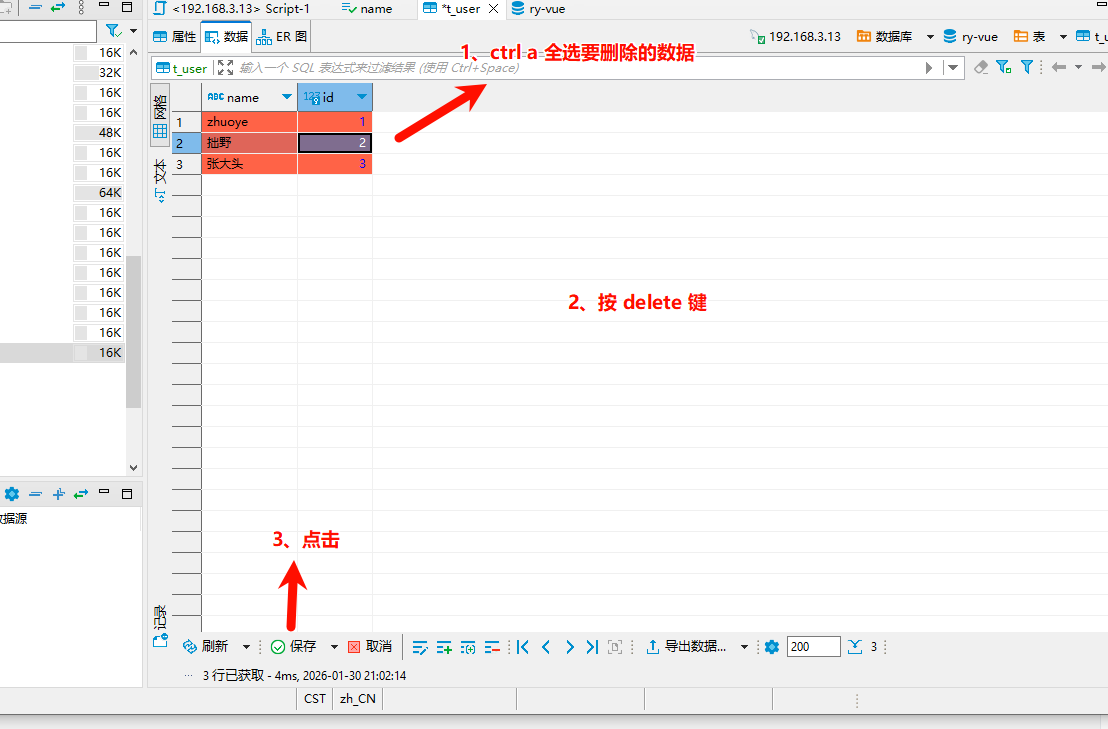1108x729 pixels.
Task: Open the navigator filter dropdown arrow
Action: 134,31
